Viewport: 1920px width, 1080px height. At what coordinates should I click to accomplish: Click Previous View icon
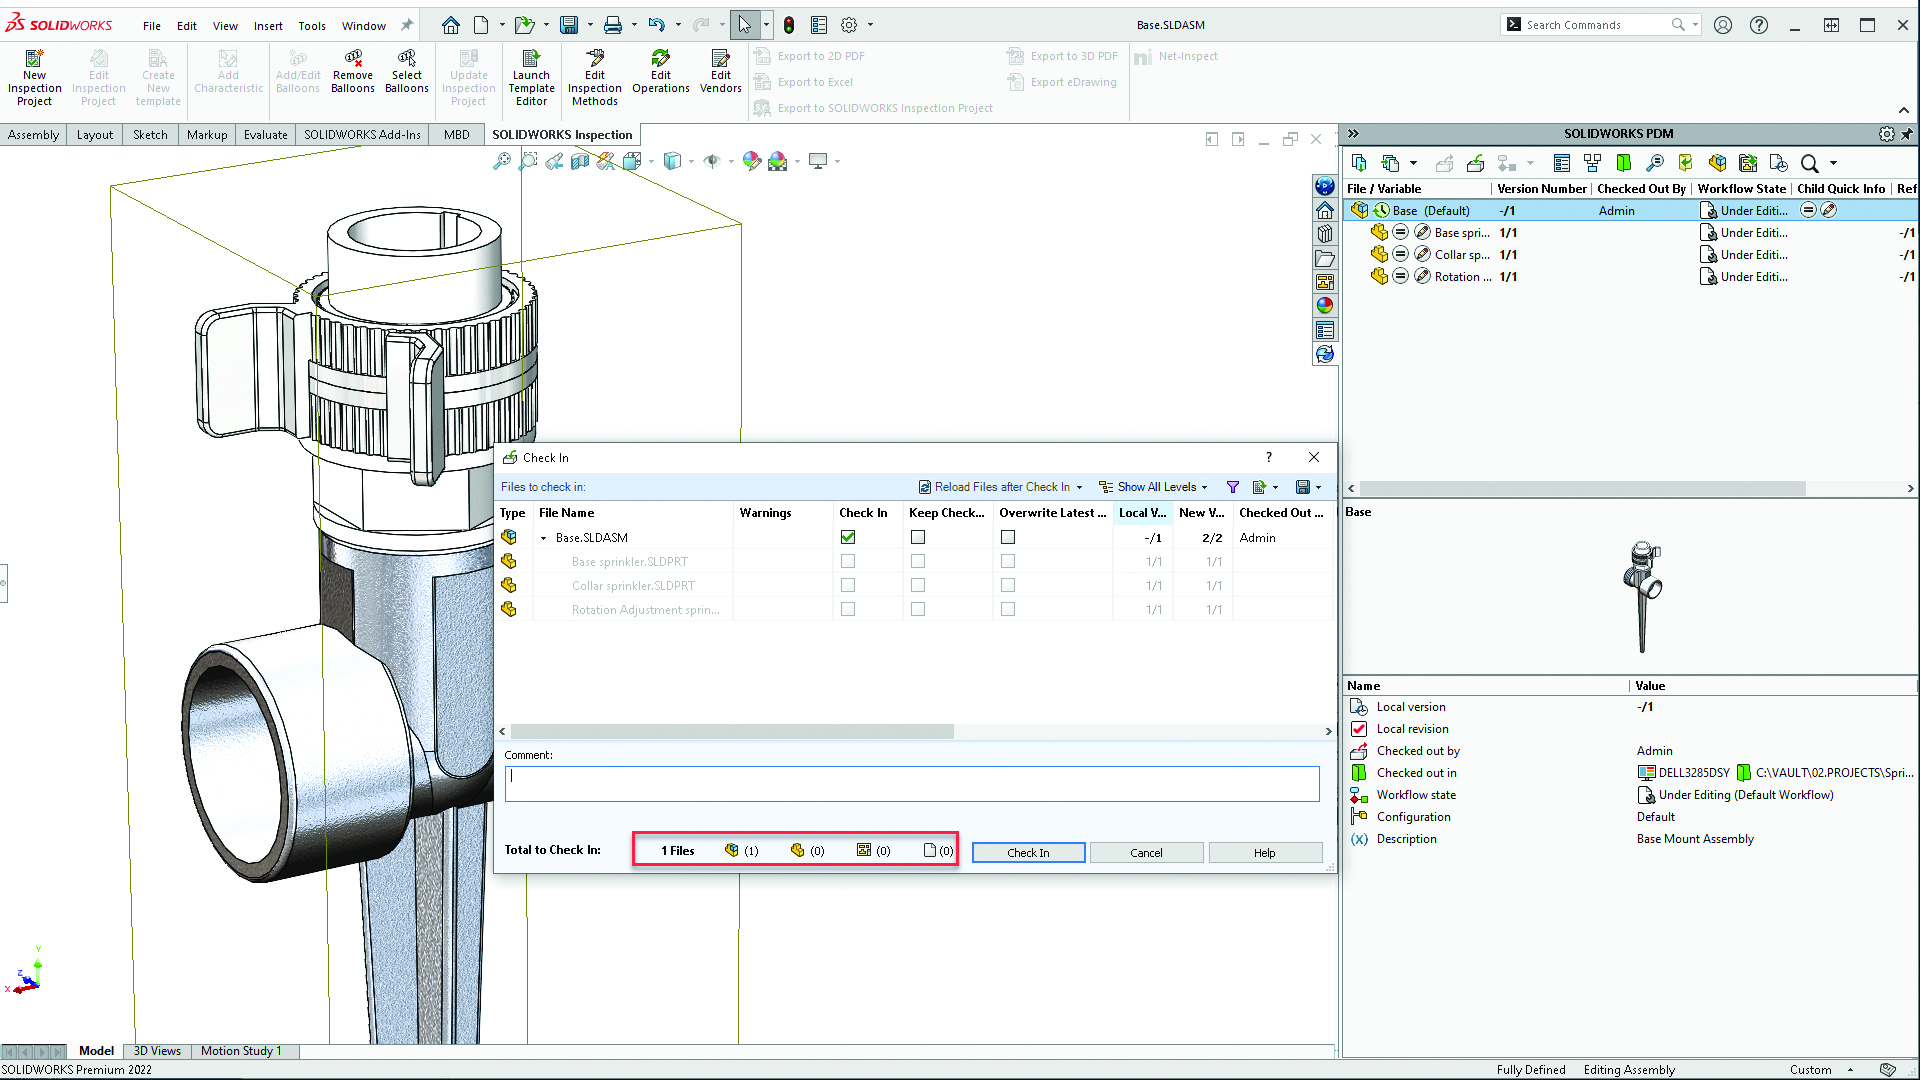coord(554,161)
